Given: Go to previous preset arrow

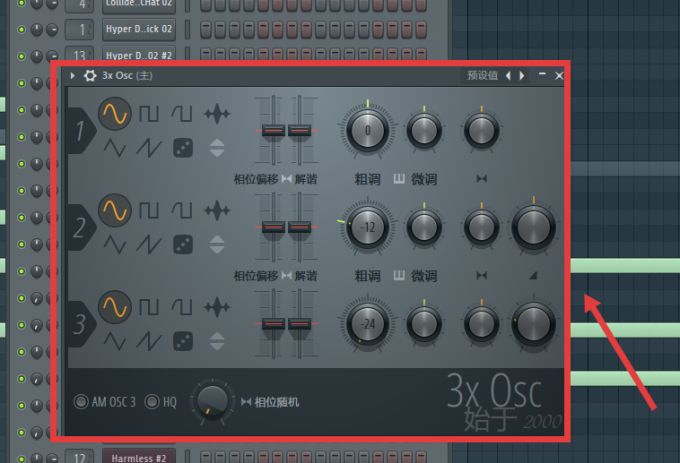Looking at the screenshot, I should (508, 76).
